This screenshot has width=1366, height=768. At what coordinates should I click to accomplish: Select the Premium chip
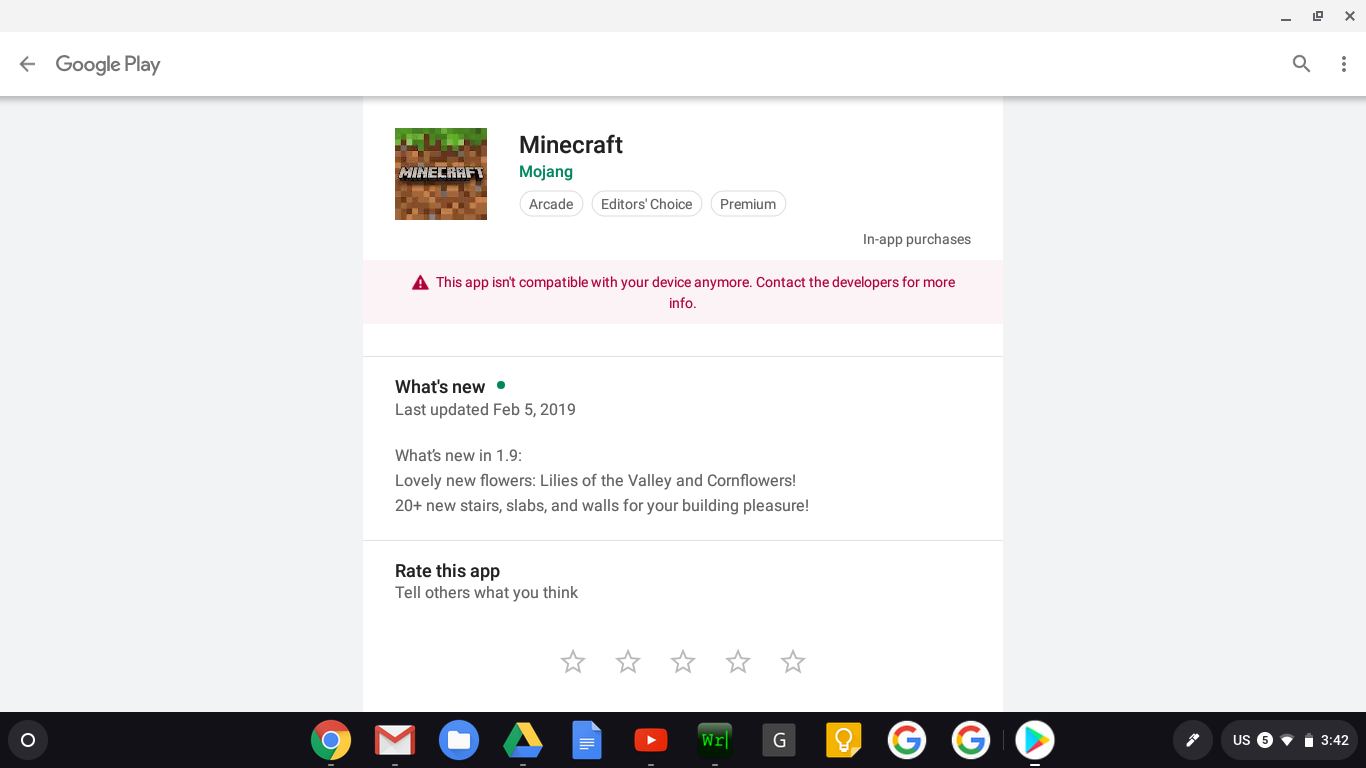[x=748, y=204]
